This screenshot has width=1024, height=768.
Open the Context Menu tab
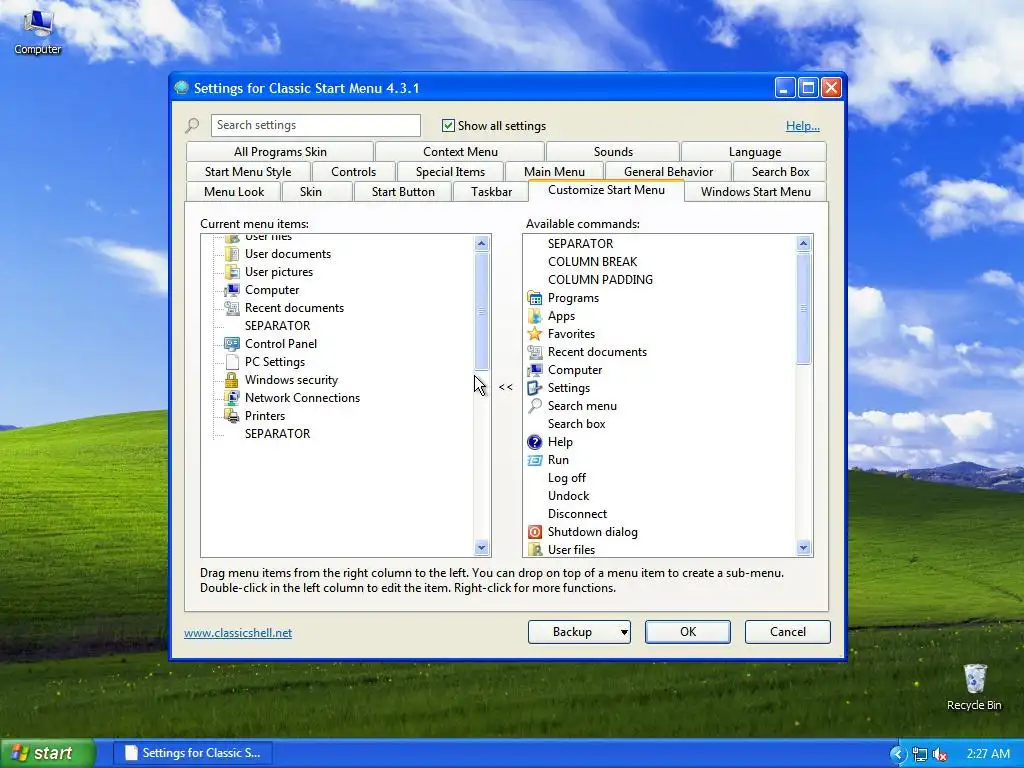tap(460, 152)
